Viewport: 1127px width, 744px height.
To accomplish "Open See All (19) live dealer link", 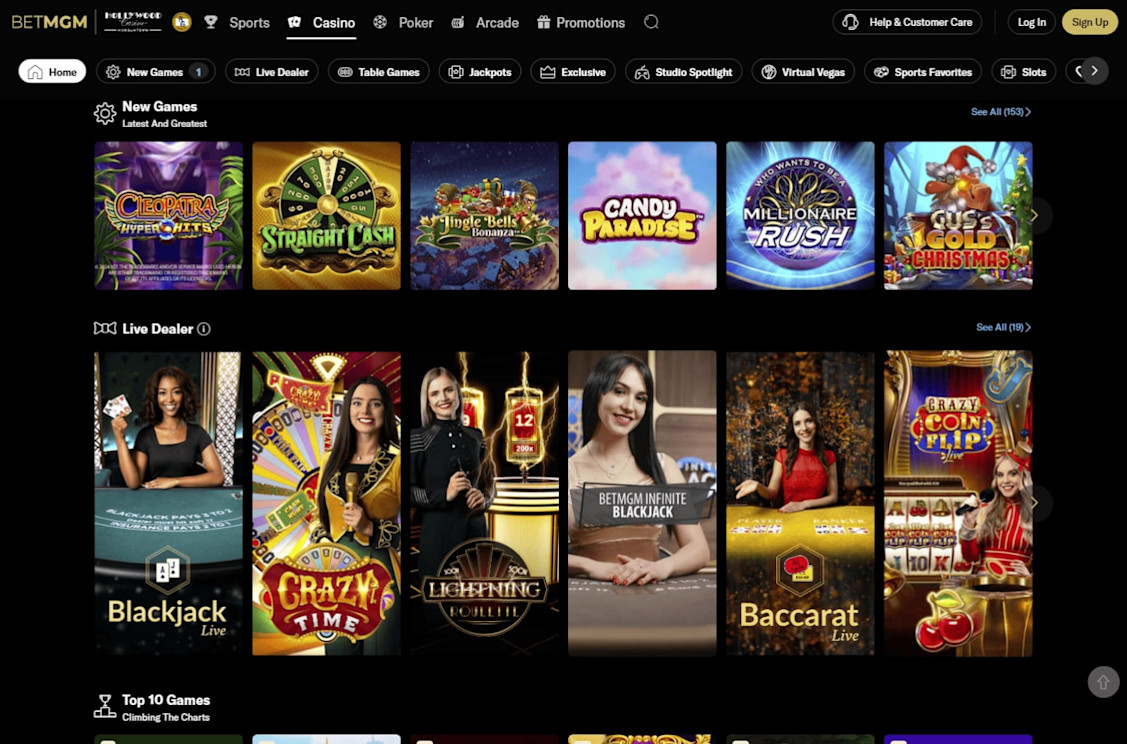I will [1003, 327].
